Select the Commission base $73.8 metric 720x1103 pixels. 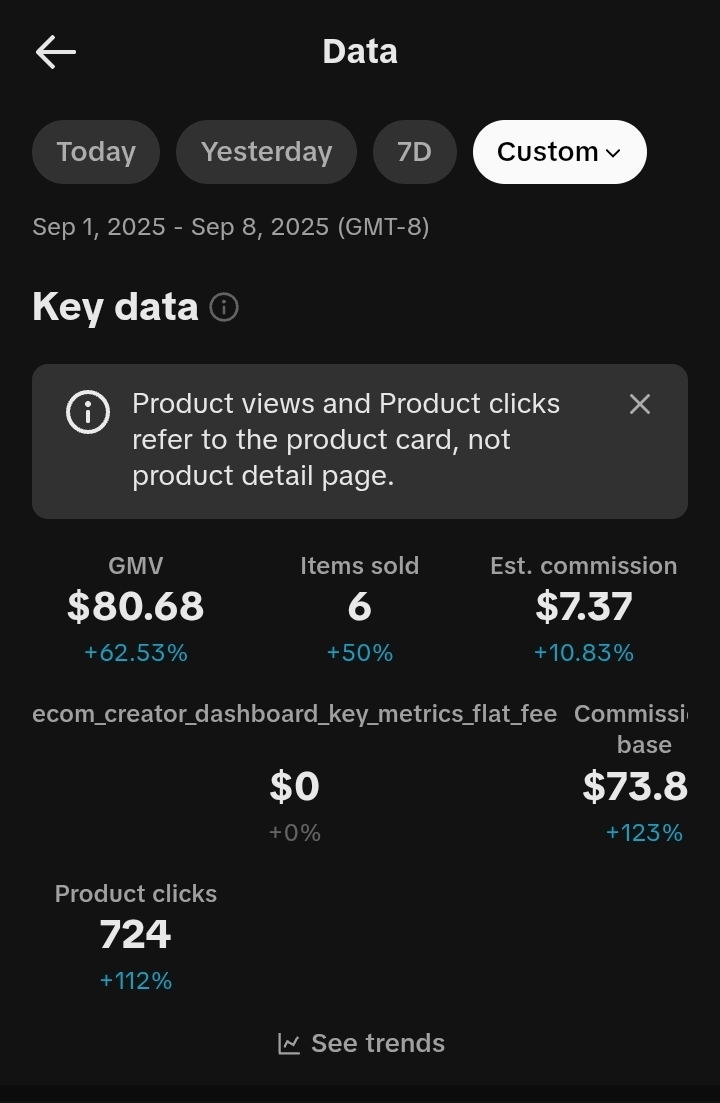(x=636, y=787)
